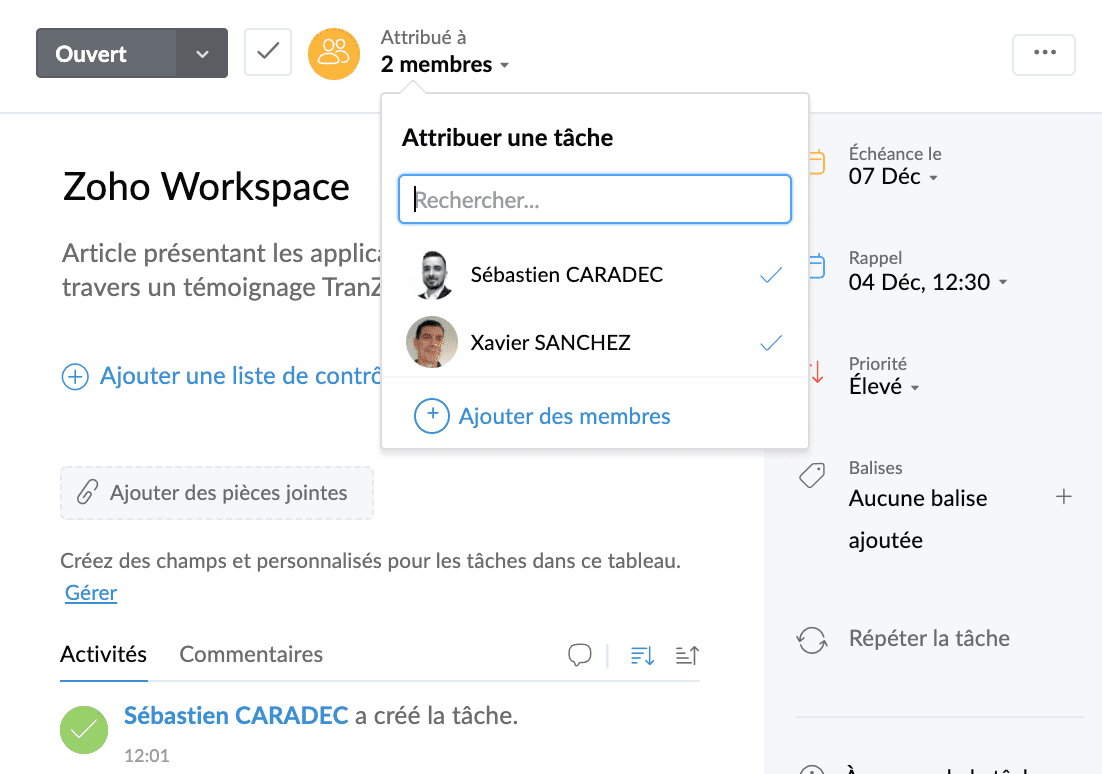Click the green task-created checkmark icon
The width and height of the screenshot is (1102, 774).
pyautogui.click(x=84, y=730)
